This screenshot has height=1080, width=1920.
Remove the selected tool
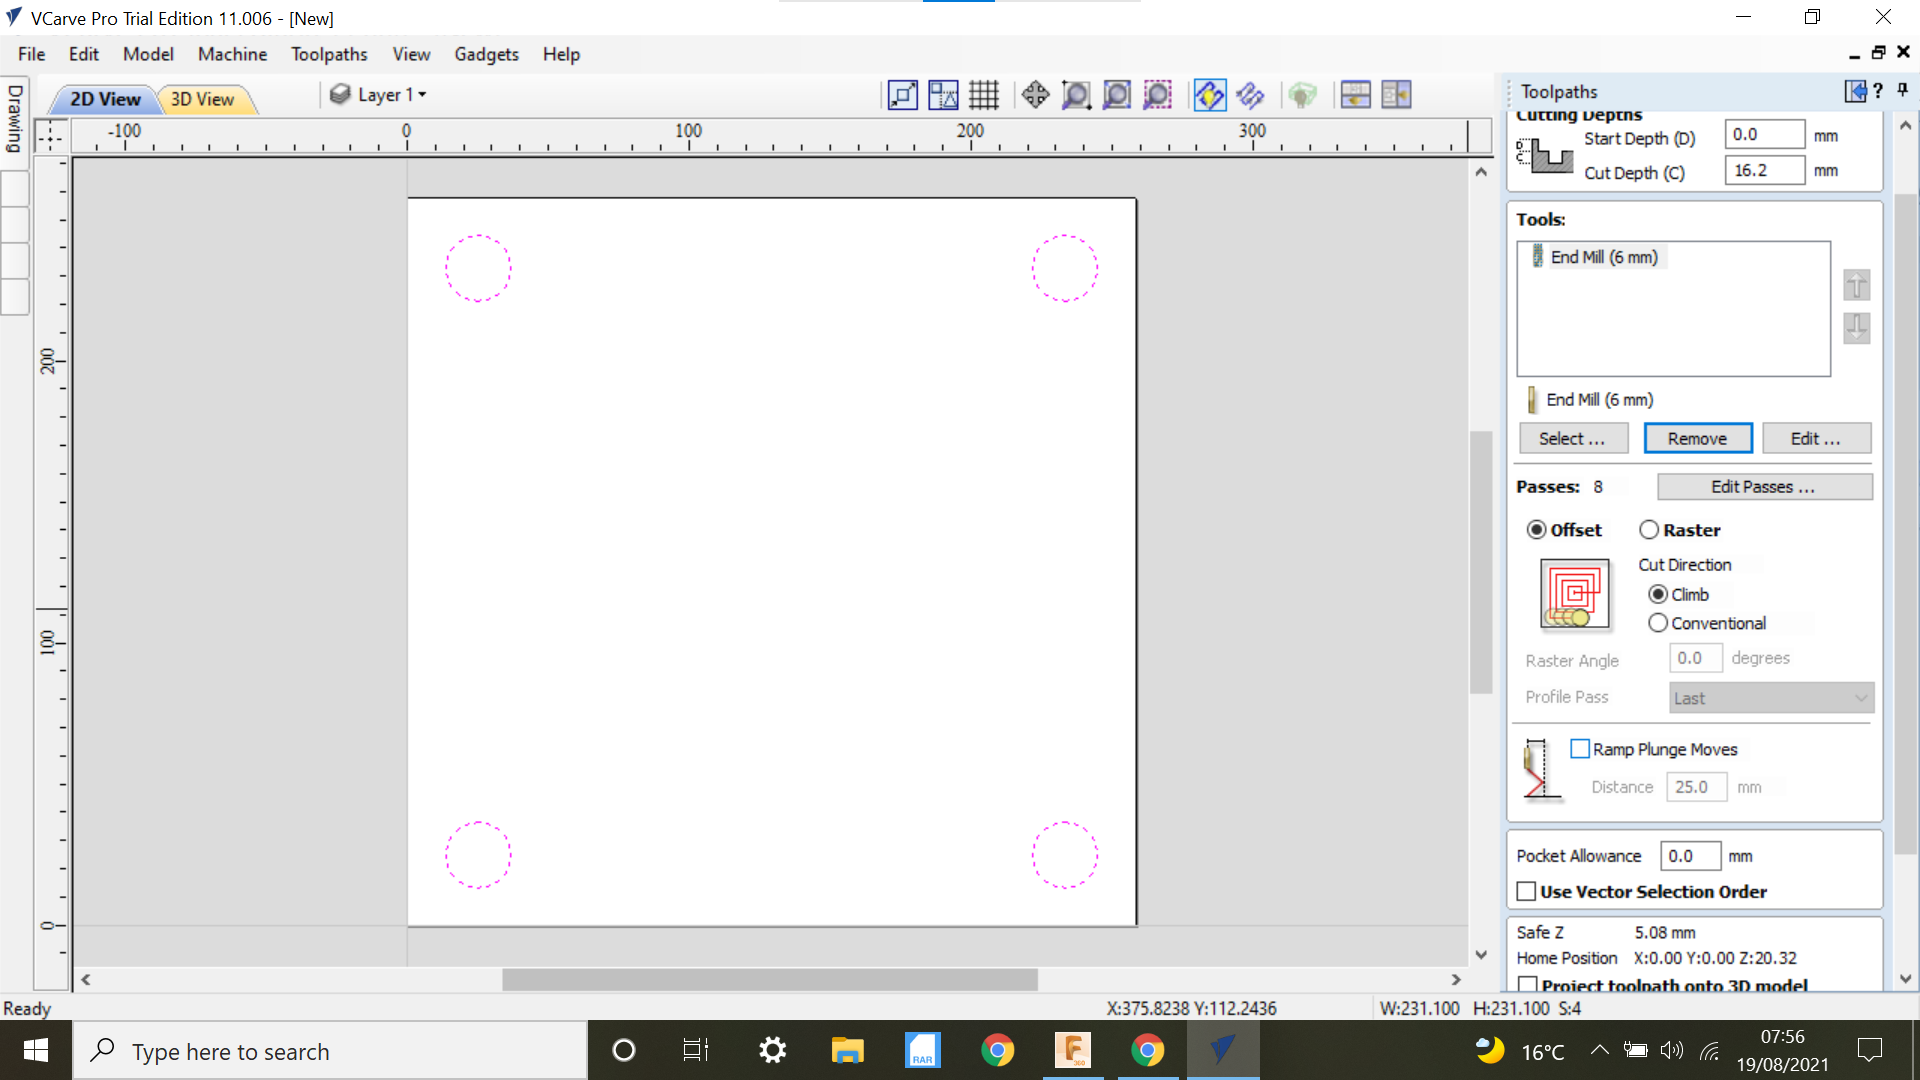[1697, 438]
